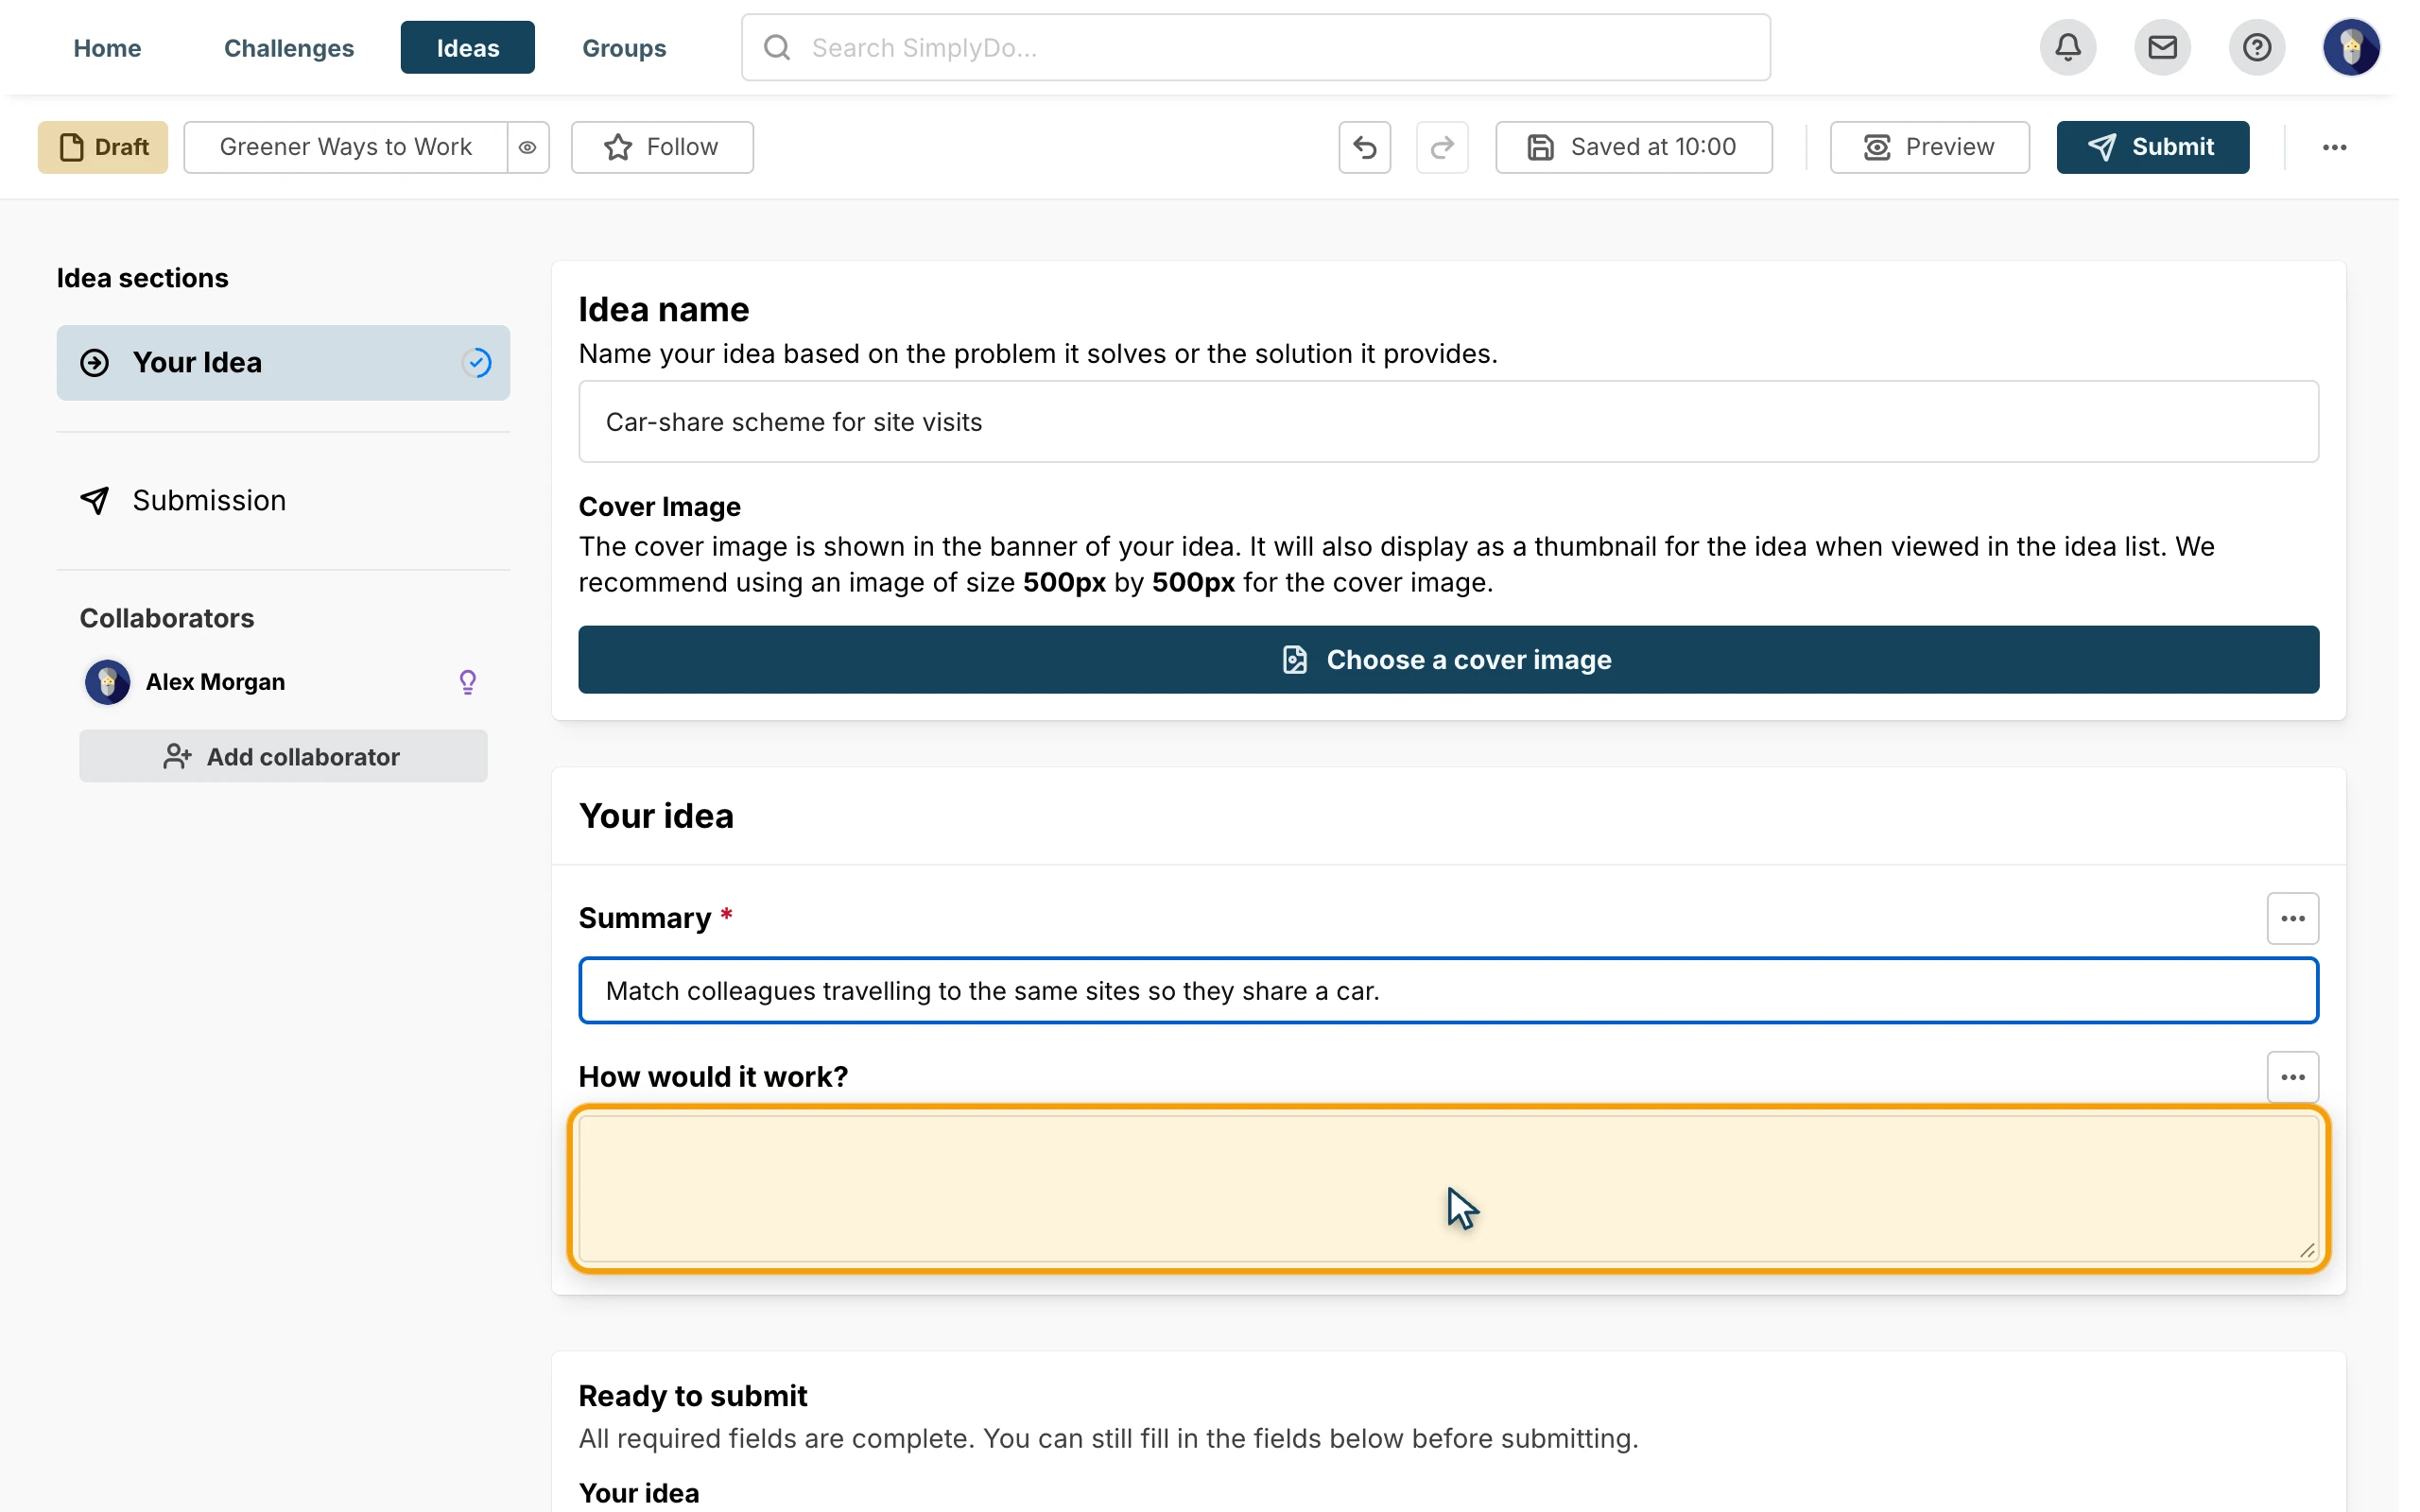Open the user profile avatar menu
This screenshot has width=2420, height=1512.
pyautogui.click(x=2351, y=47)
